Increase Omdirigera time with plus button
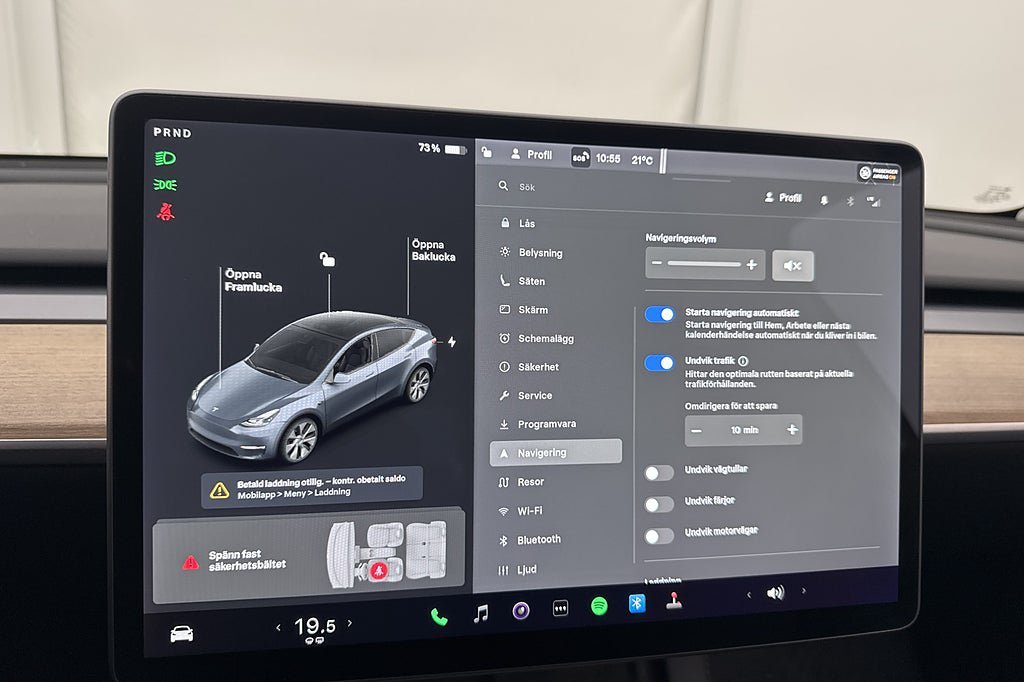This screenshot has height=682, width=1024. tap(792, 430)
